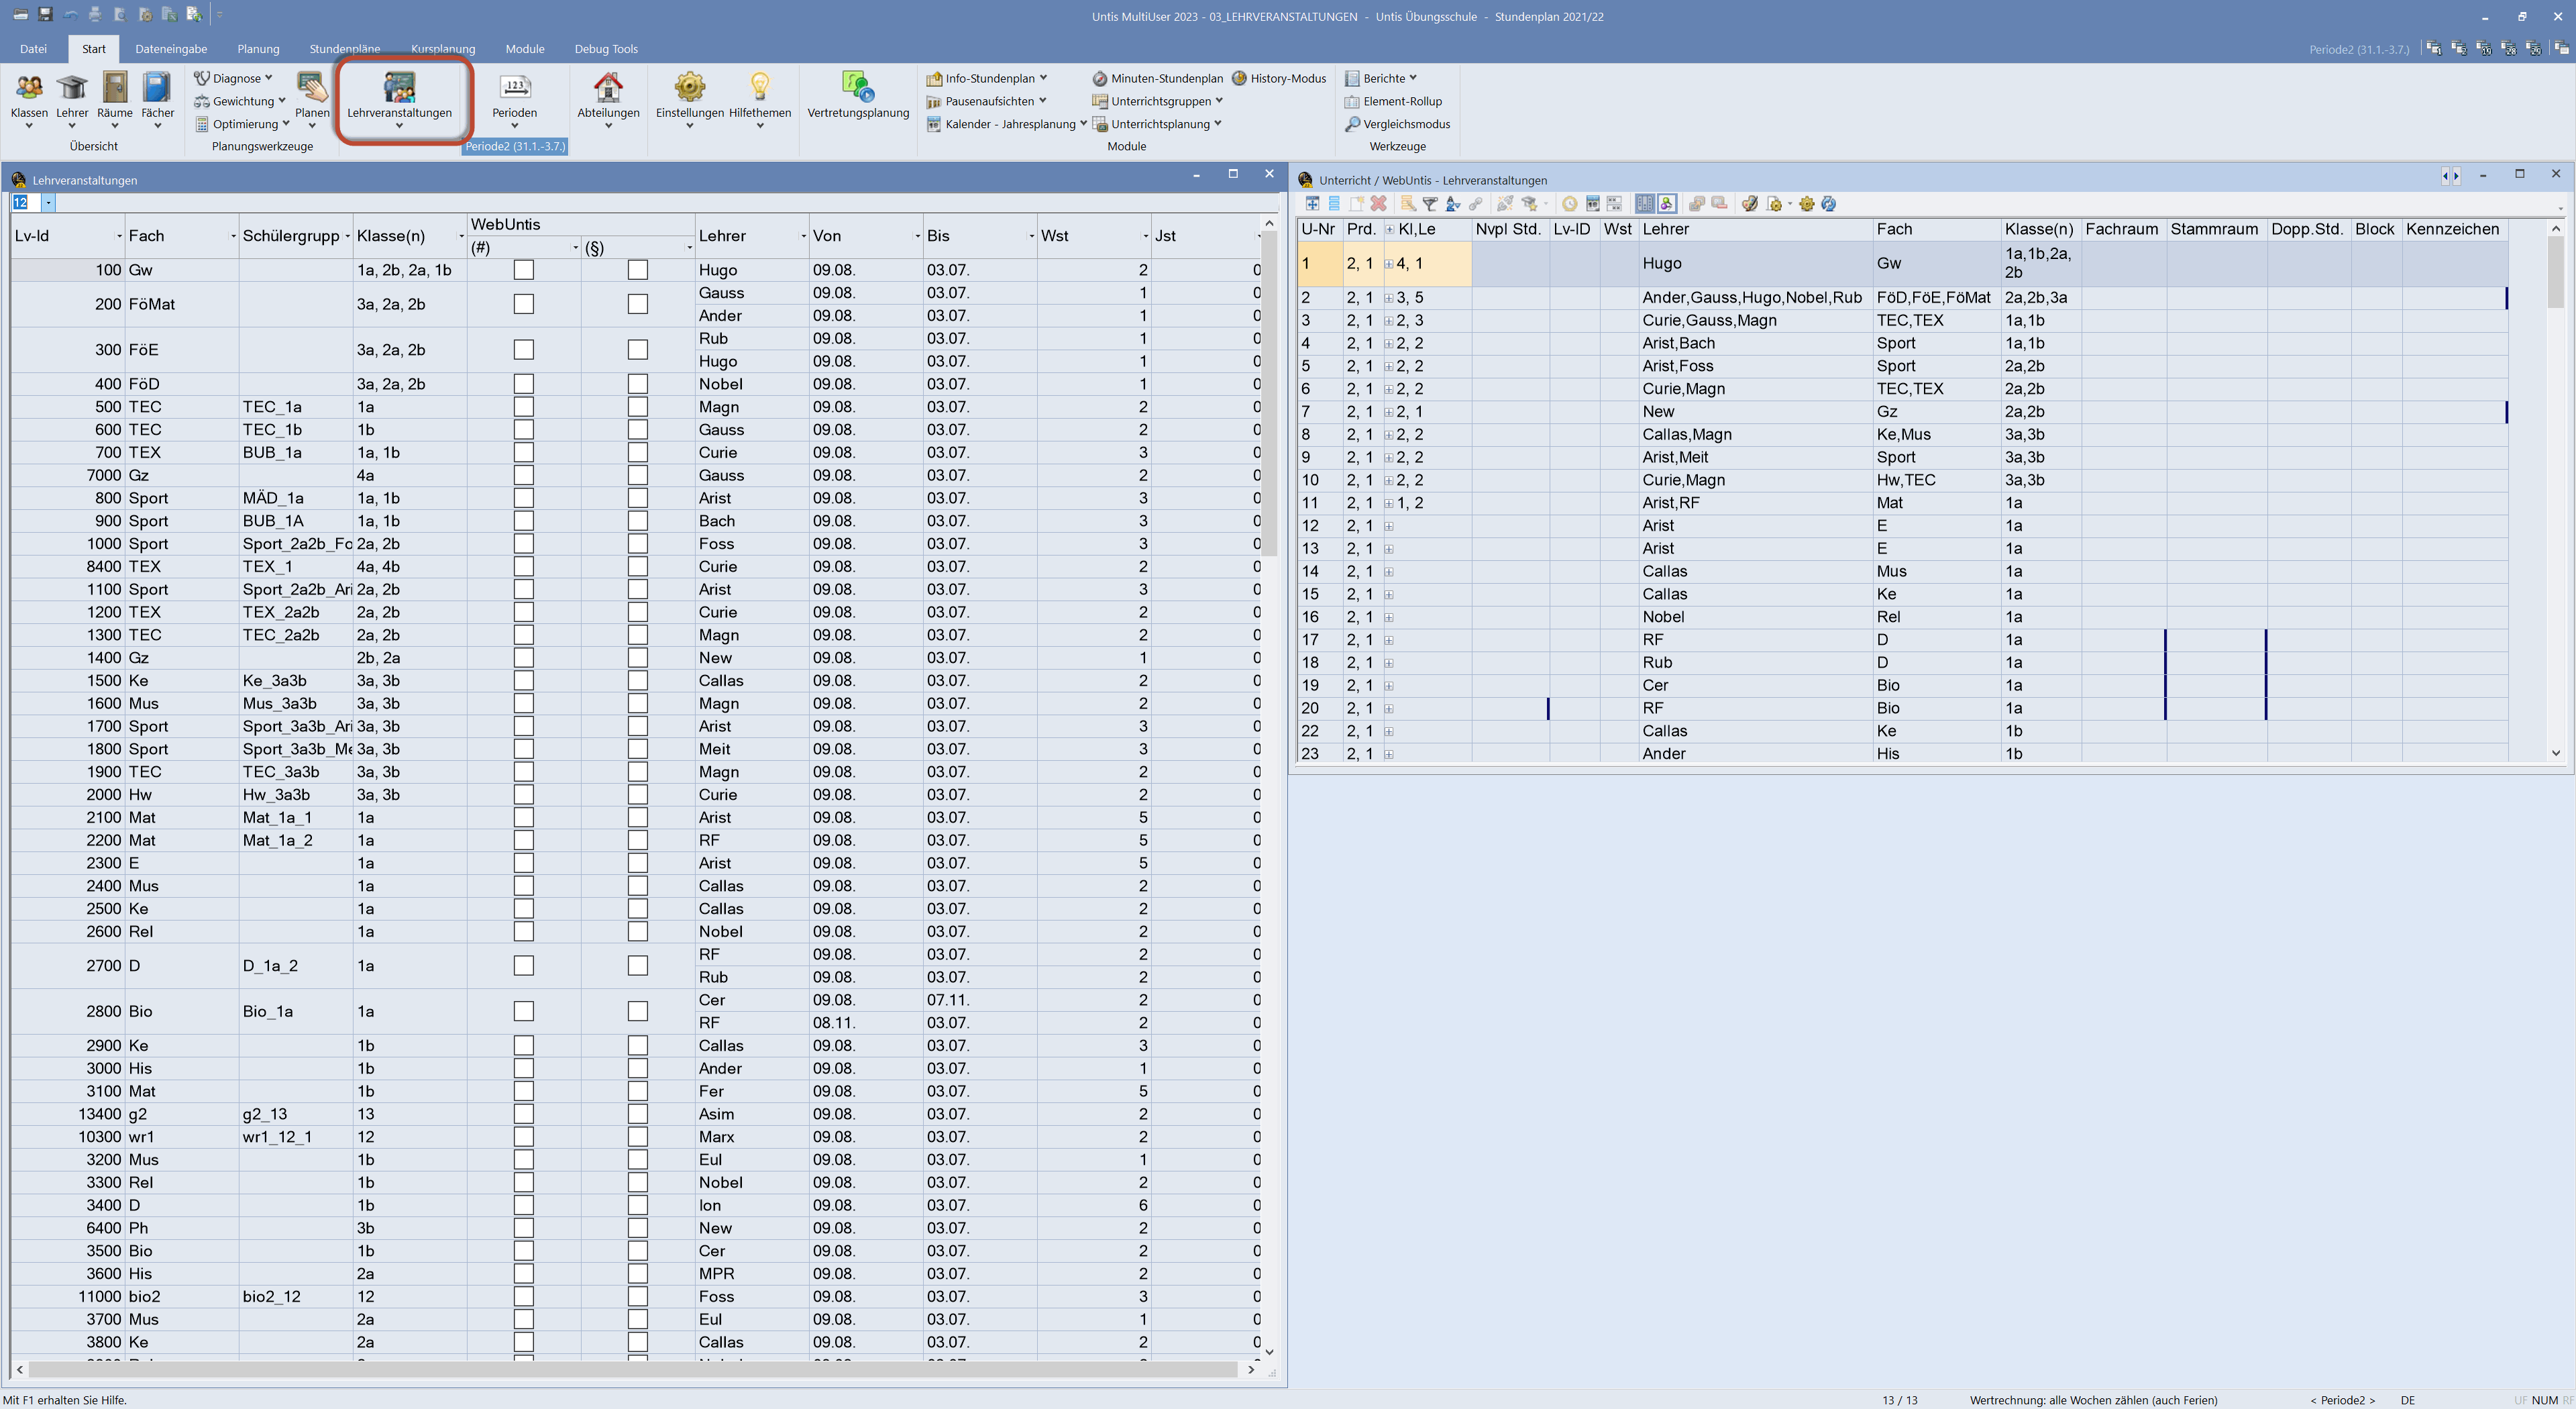Click Pausenaufsichten button

pyautogui.click(x=987, y=101)
